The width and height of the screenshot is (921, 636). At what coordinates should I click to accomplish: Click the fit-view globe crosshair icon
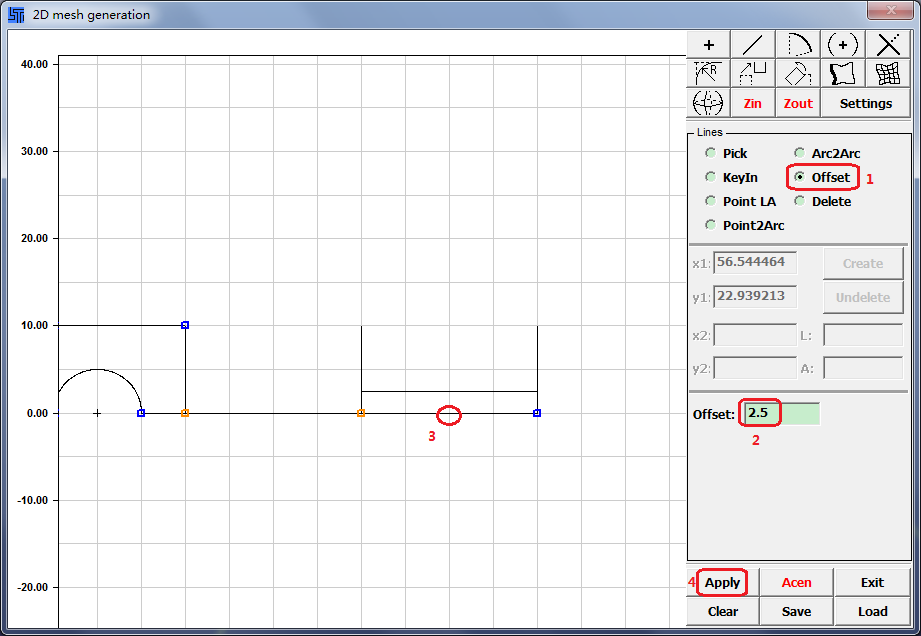pos(708,103)
